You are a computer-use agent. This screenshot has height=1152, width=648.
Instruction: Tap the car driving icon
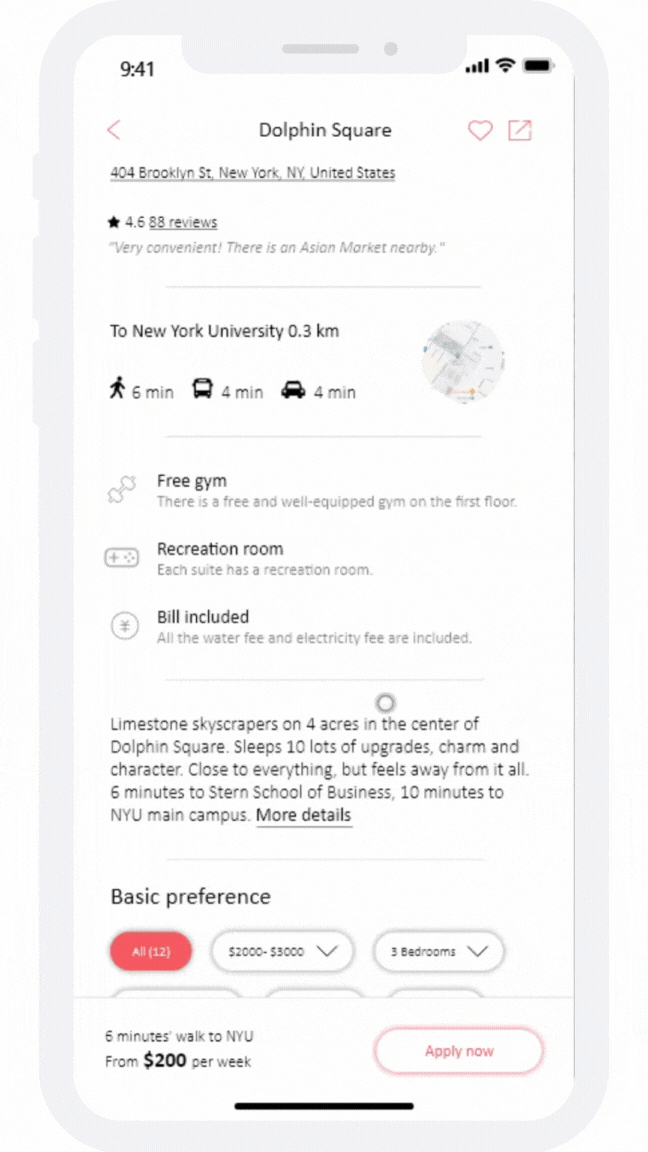293,389
